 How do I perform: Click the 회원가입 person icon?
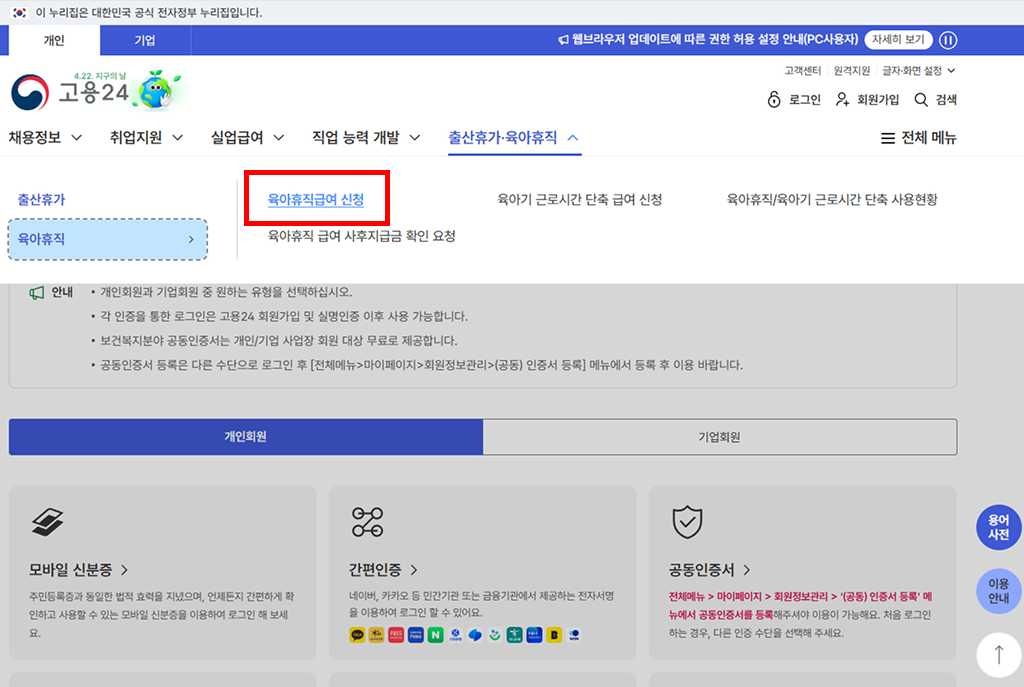[x=842, y=99]
